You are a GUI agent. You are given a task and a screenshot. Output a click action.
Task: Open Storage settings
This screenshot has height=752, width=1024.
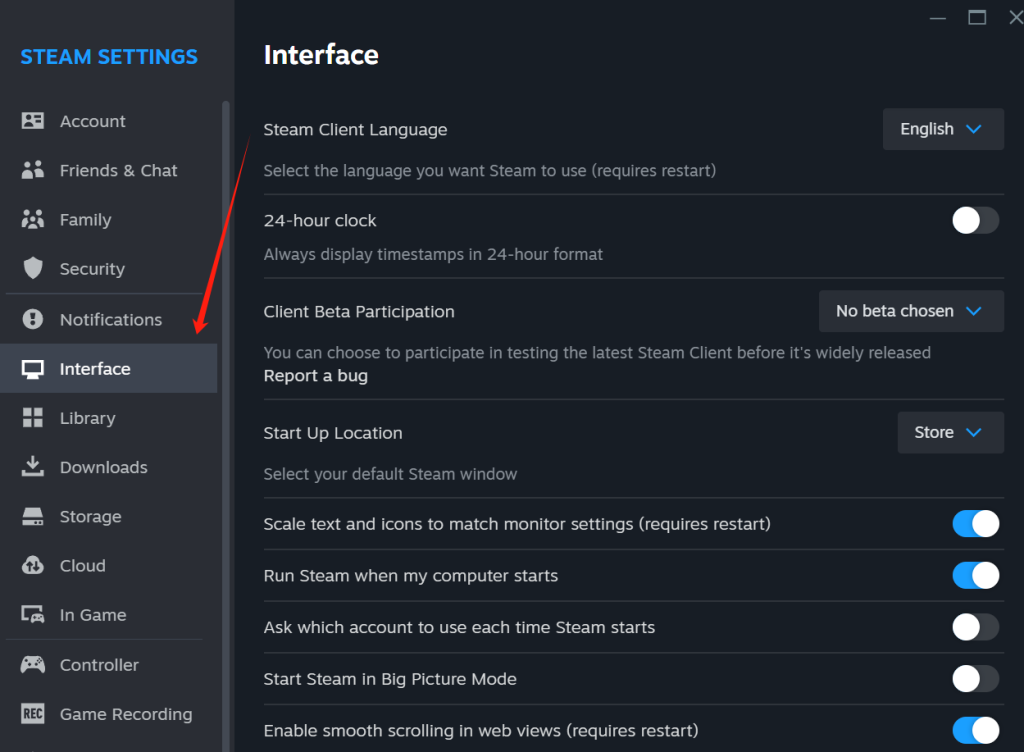click(108, 516)
